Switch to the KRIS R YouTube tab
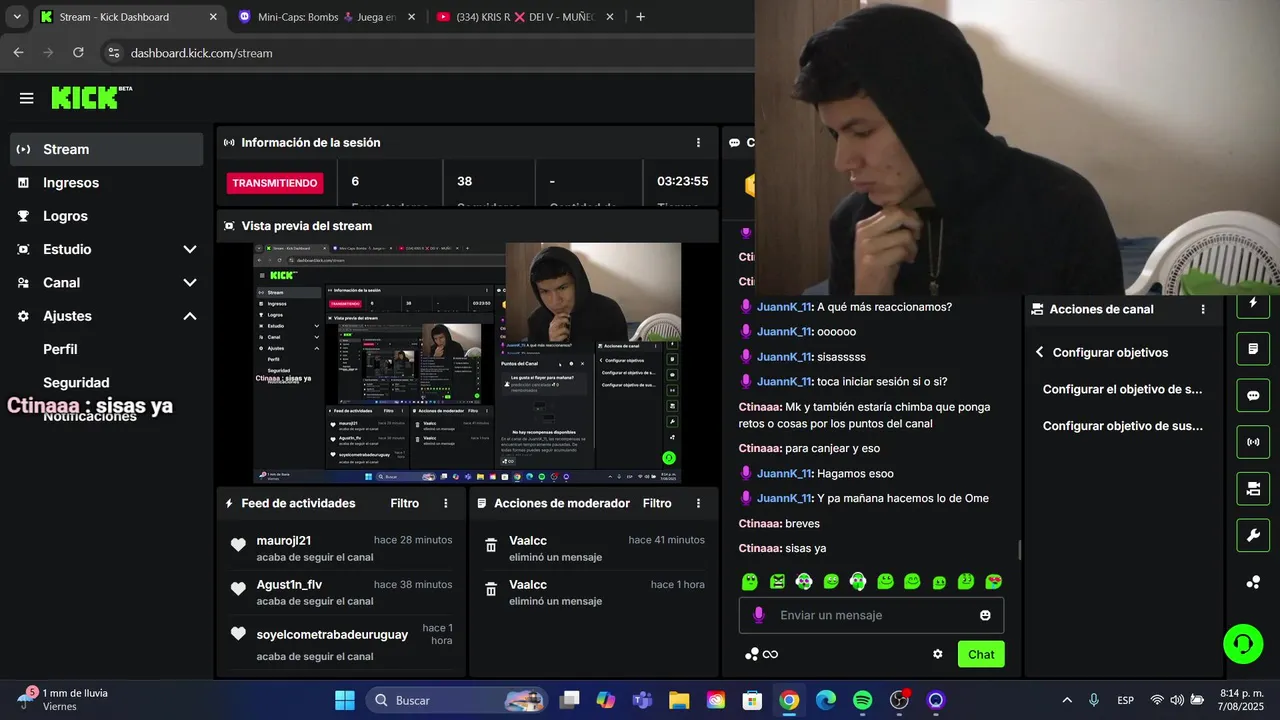 (x=524, y=17)
